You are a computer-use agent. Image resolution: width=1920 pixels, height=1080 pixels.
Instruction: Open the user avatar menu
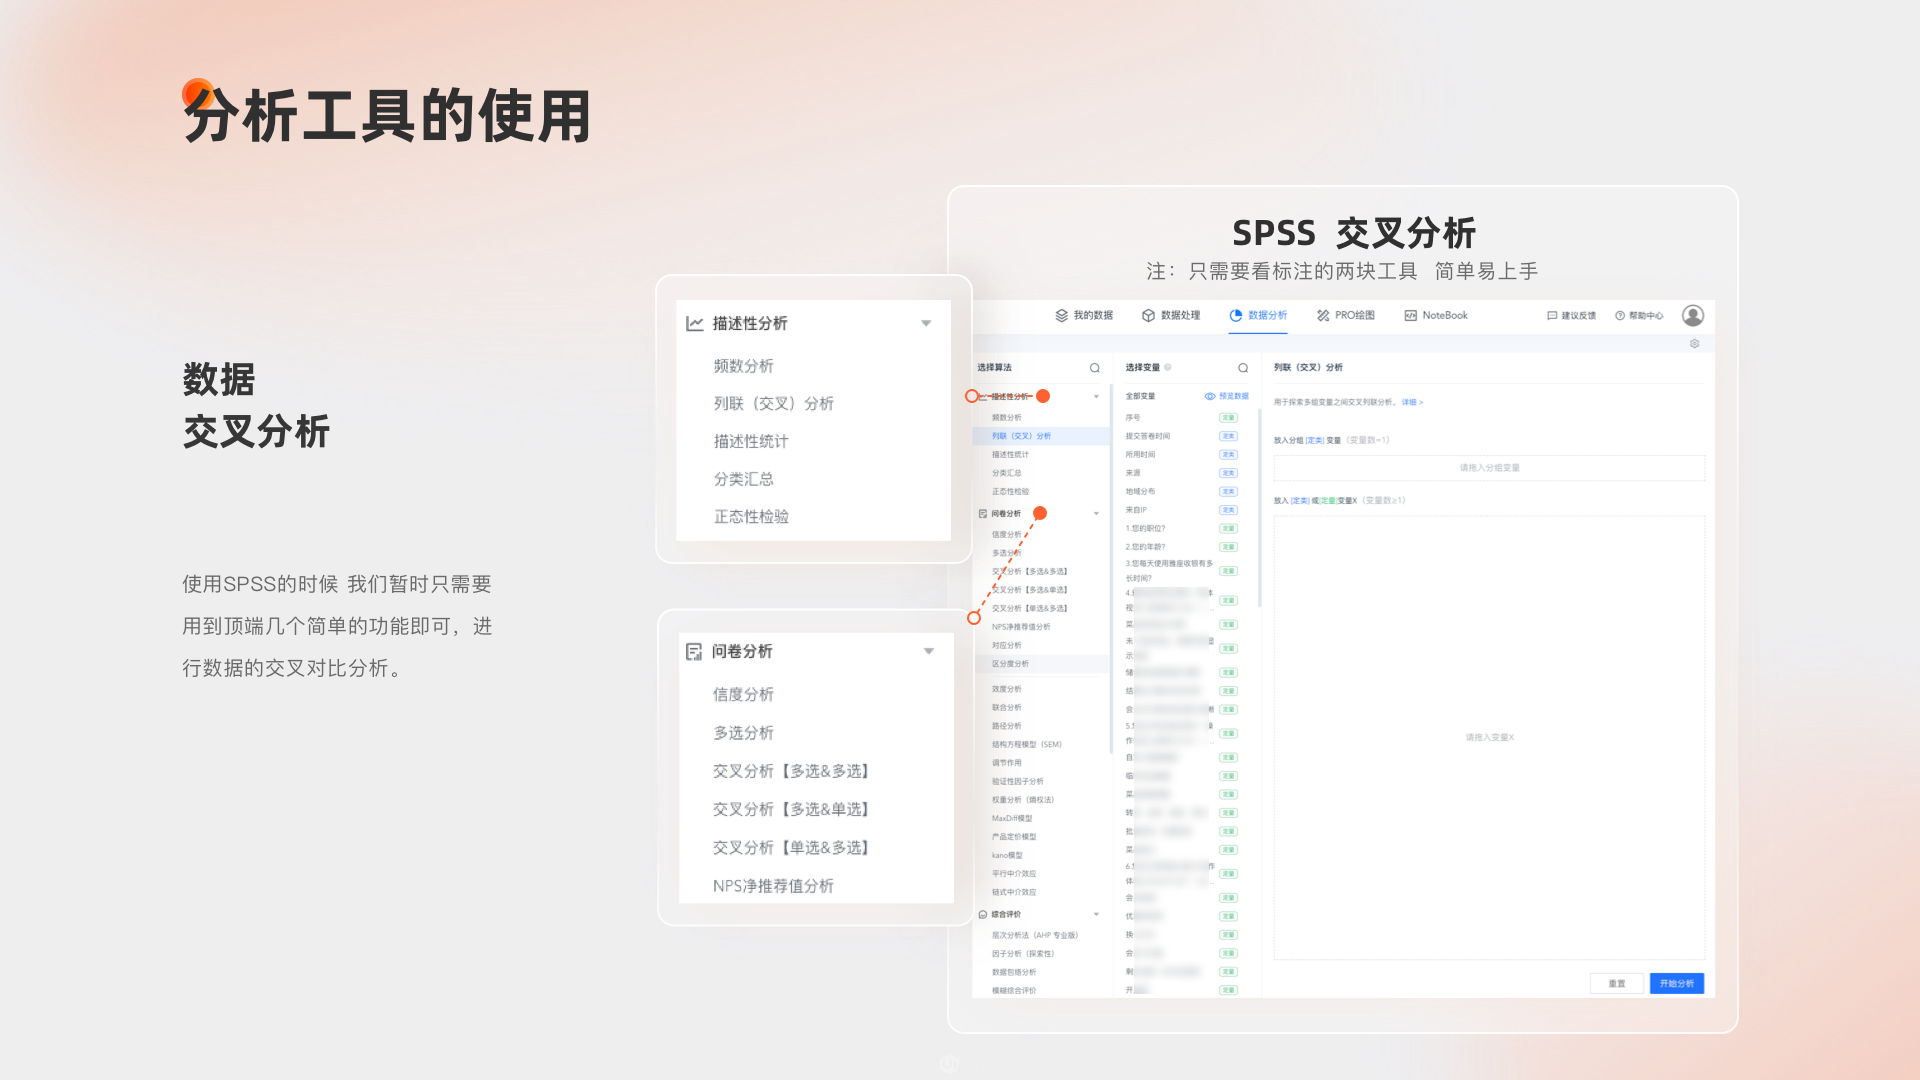coord(1693,315)
